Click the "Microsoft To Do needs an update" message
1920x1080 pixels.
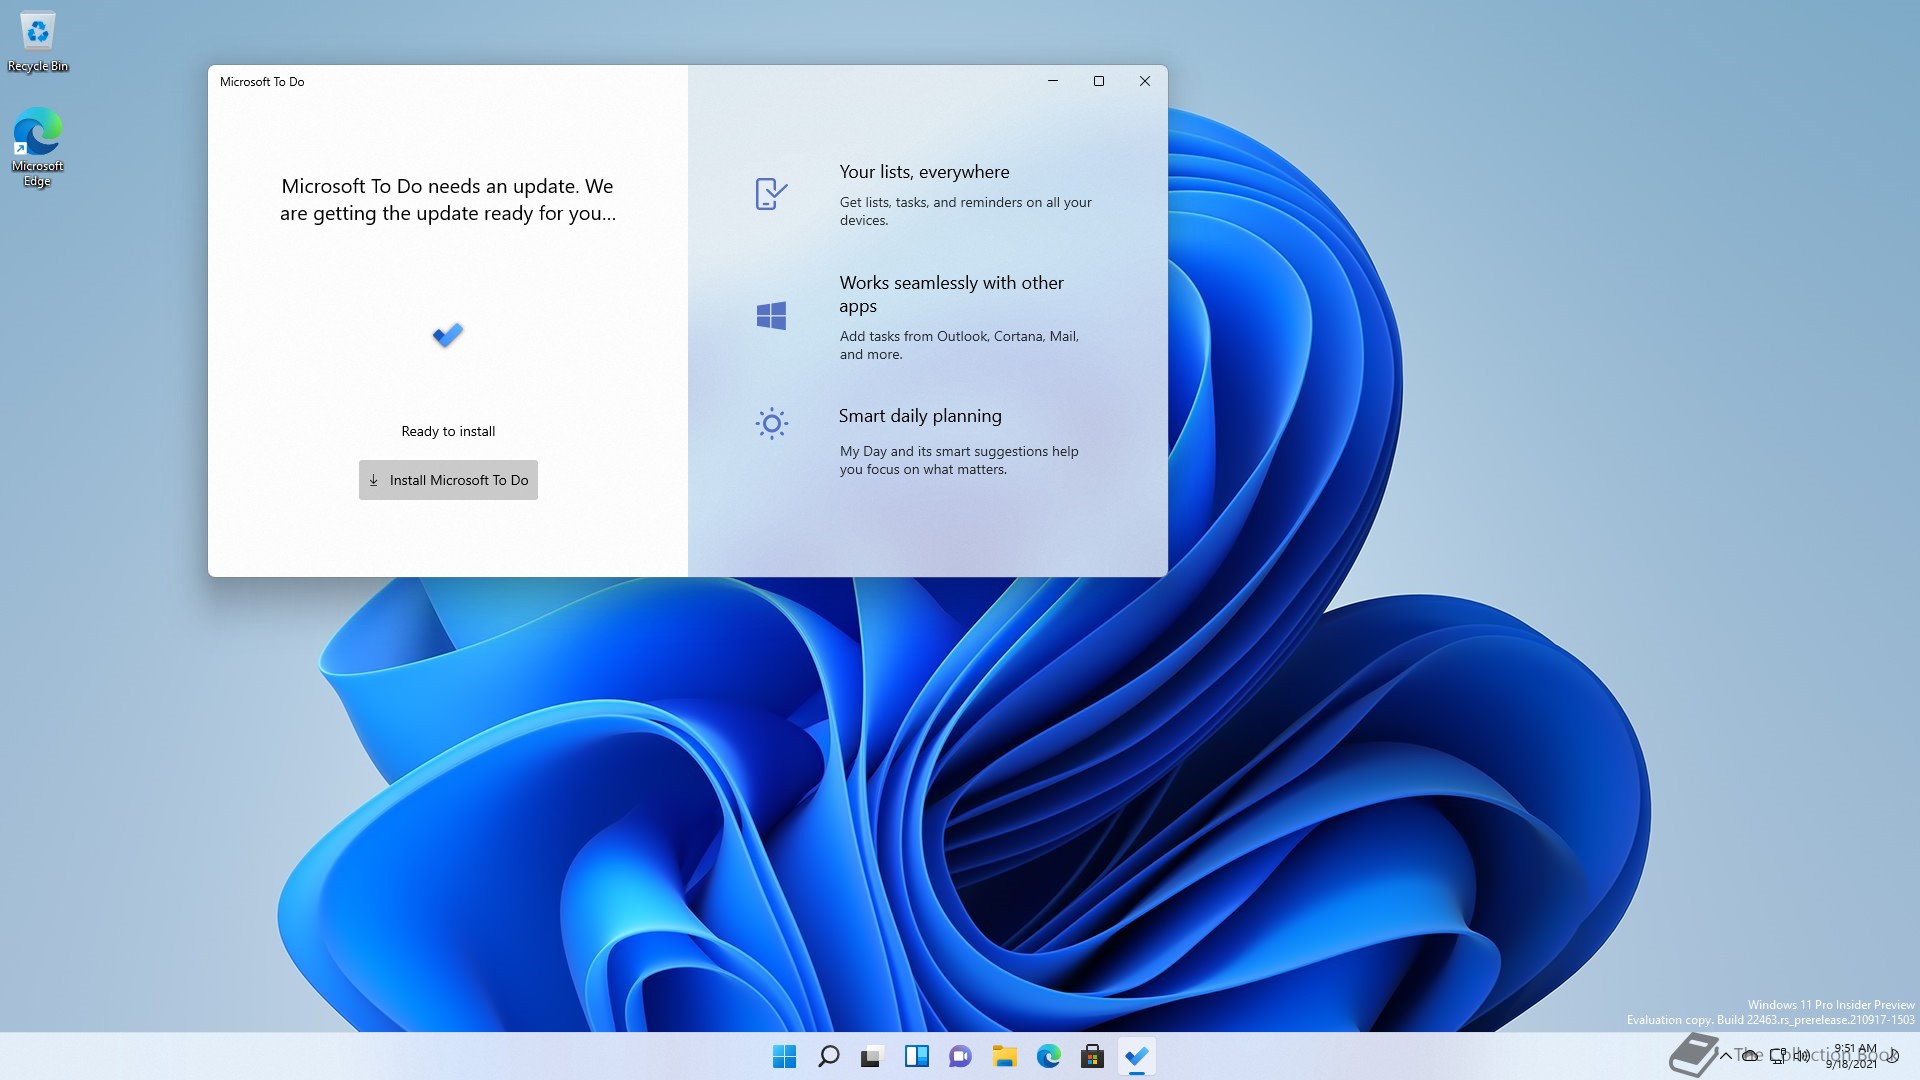(447, 200)
